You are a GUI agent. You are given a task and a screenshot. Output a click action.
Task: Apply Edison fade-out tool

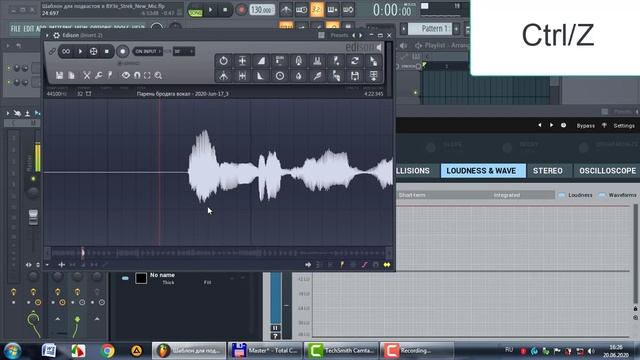pos(261,76)
